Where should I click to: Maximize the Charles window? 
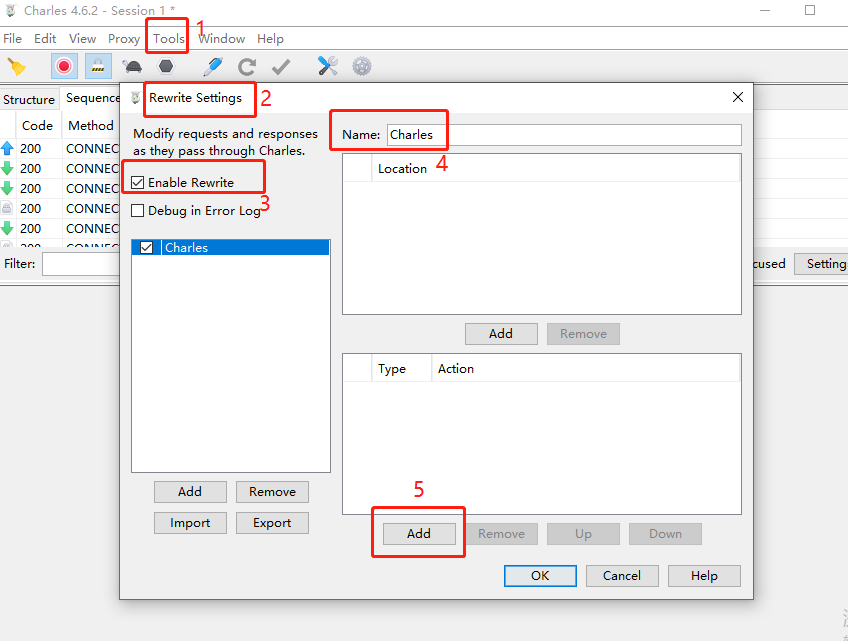click(810, 10)
